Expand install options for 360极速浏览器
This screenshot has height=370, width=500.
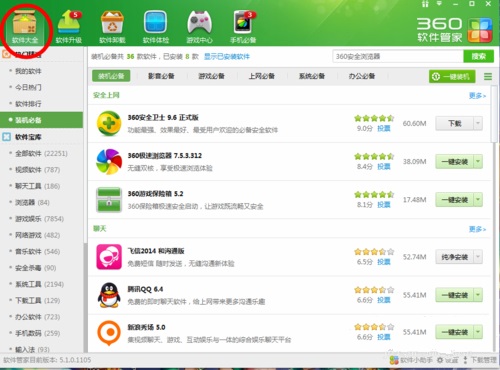point(478,162)
